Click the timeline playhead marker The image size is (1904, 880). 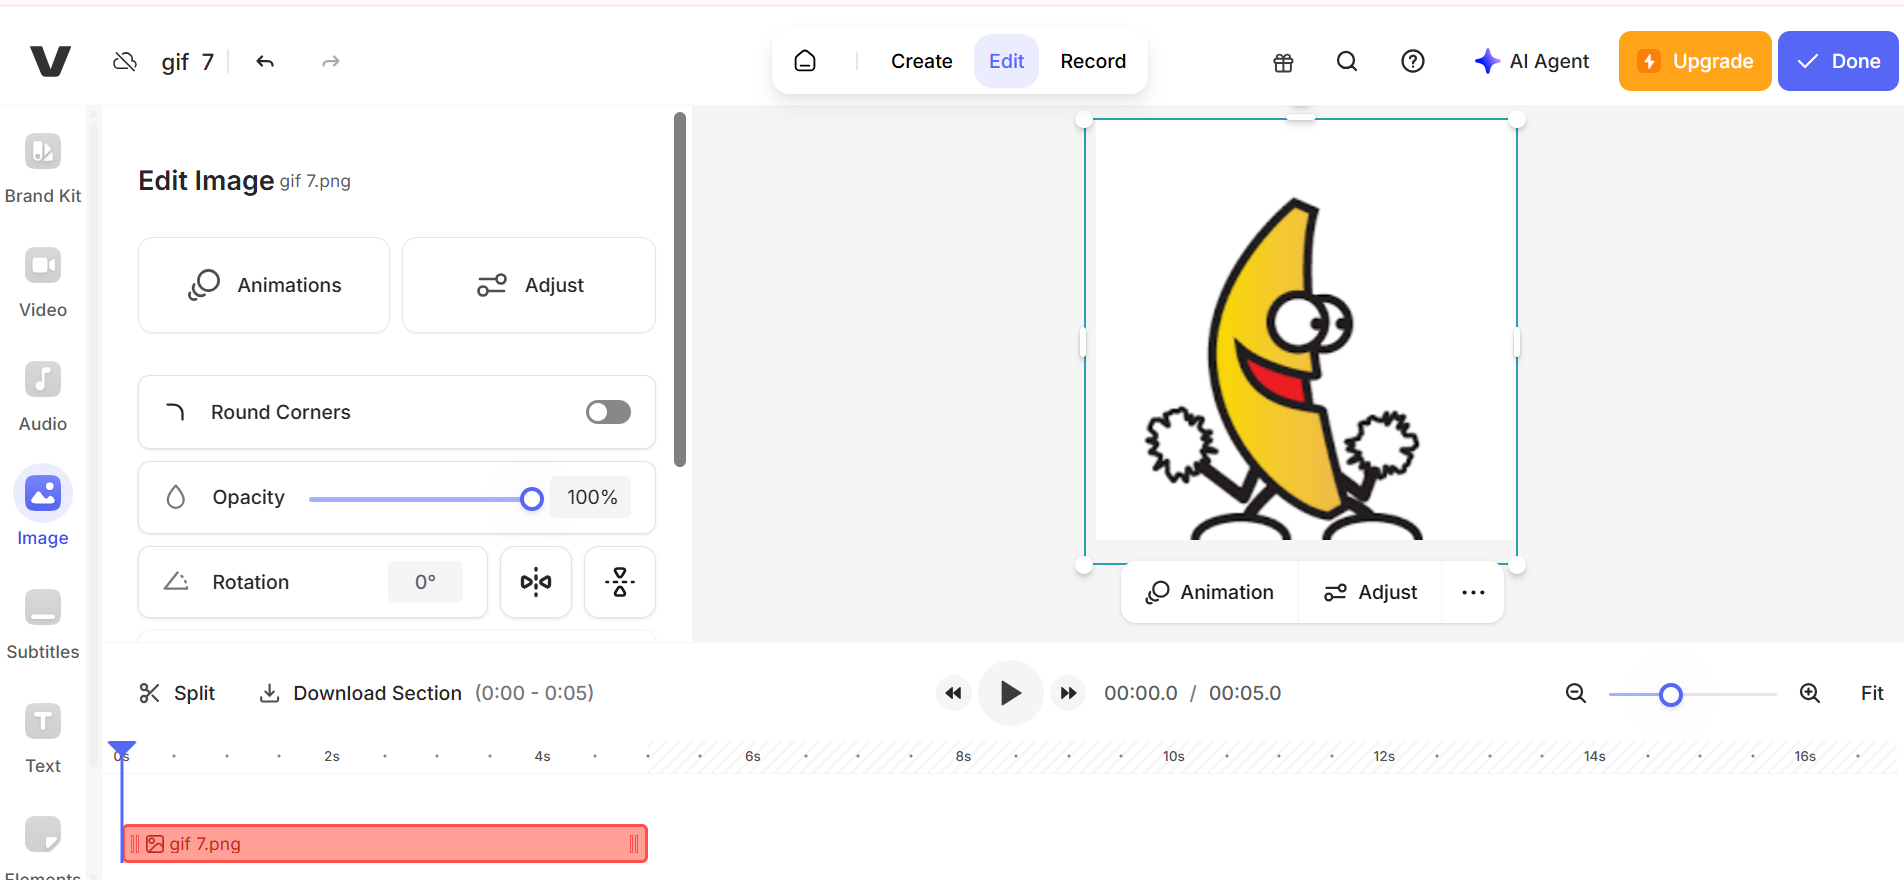tap(122, 749)
